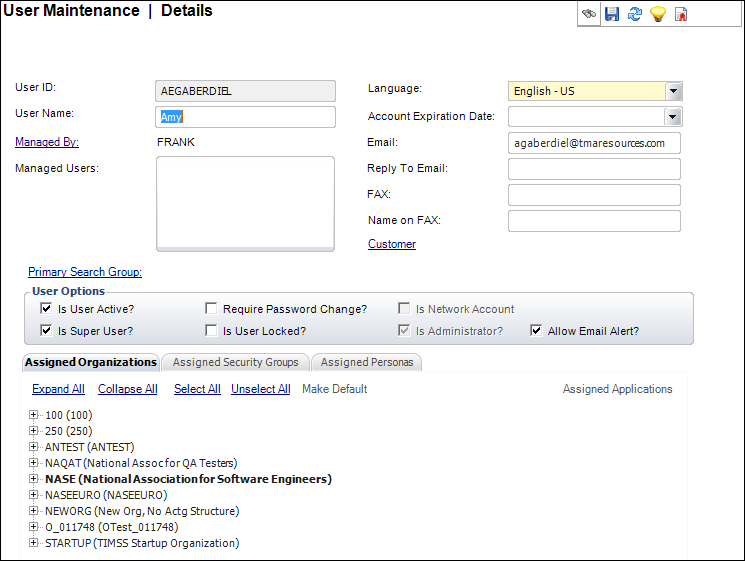Refresh using the blue arrows icon
Viewport: 745px width, 561px height.
pyautogui.click(x=634, y=14)
